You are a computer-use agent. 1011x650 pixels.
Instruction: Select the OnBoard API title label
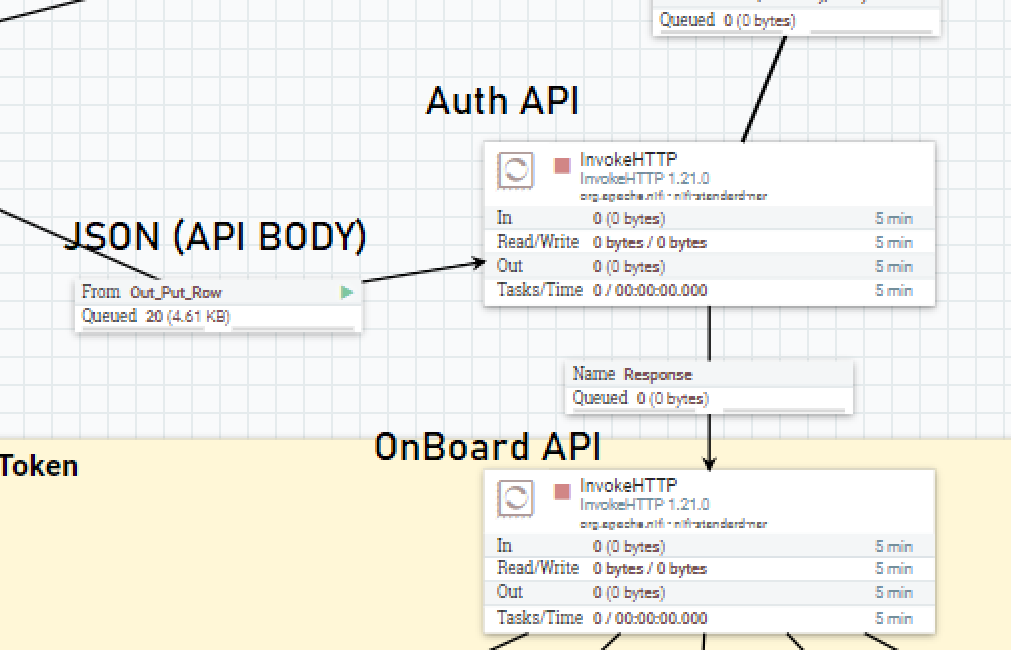tap(488, 446)
